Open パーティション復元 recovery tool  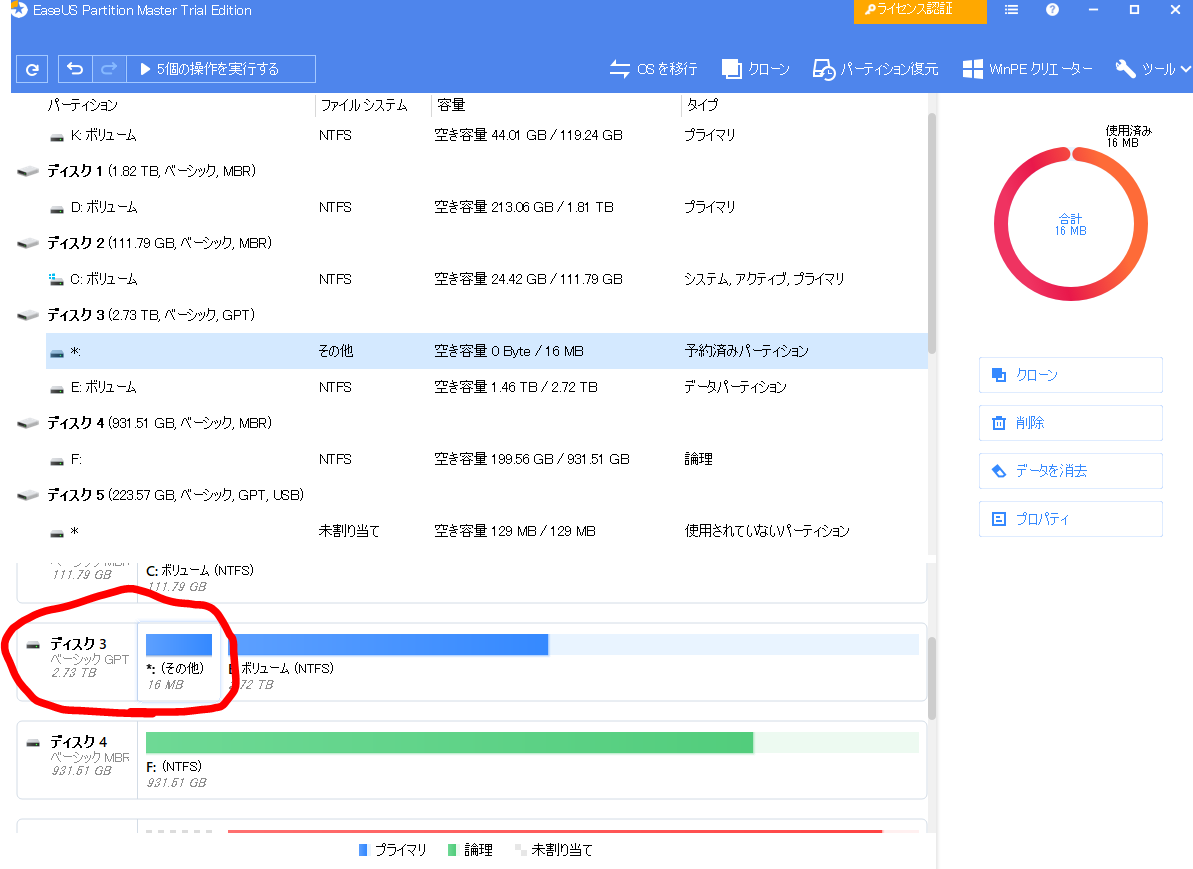(876, 69)
